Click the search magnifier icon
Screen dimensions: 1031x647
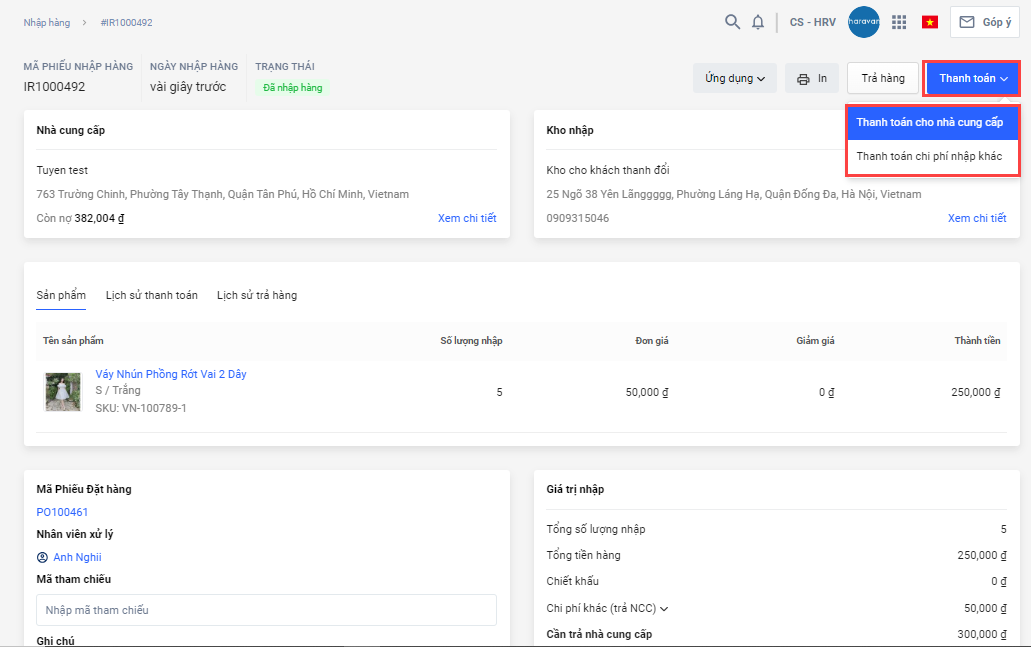[x=732, y=22]
